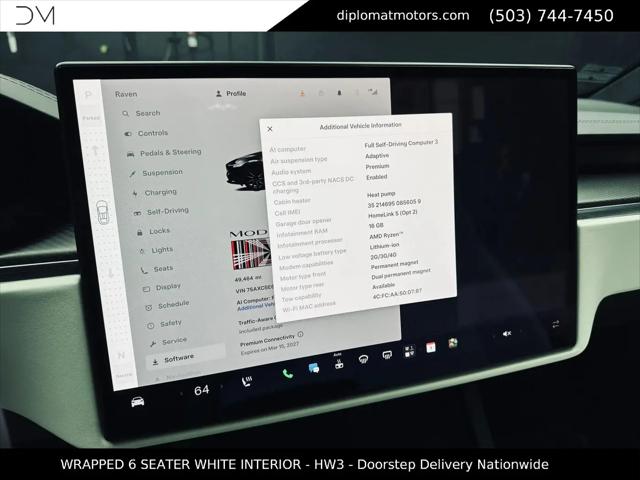Open the colorful arcade app icon

point(453,343)
